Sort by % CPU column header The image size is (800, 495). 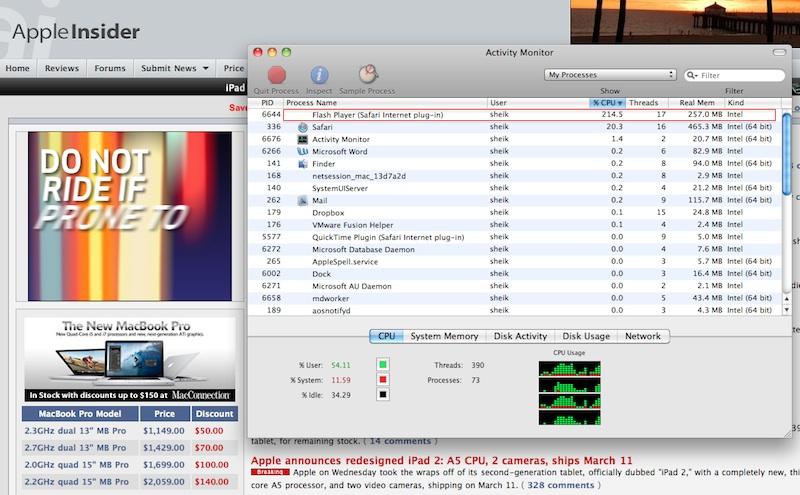pos(607,103)
